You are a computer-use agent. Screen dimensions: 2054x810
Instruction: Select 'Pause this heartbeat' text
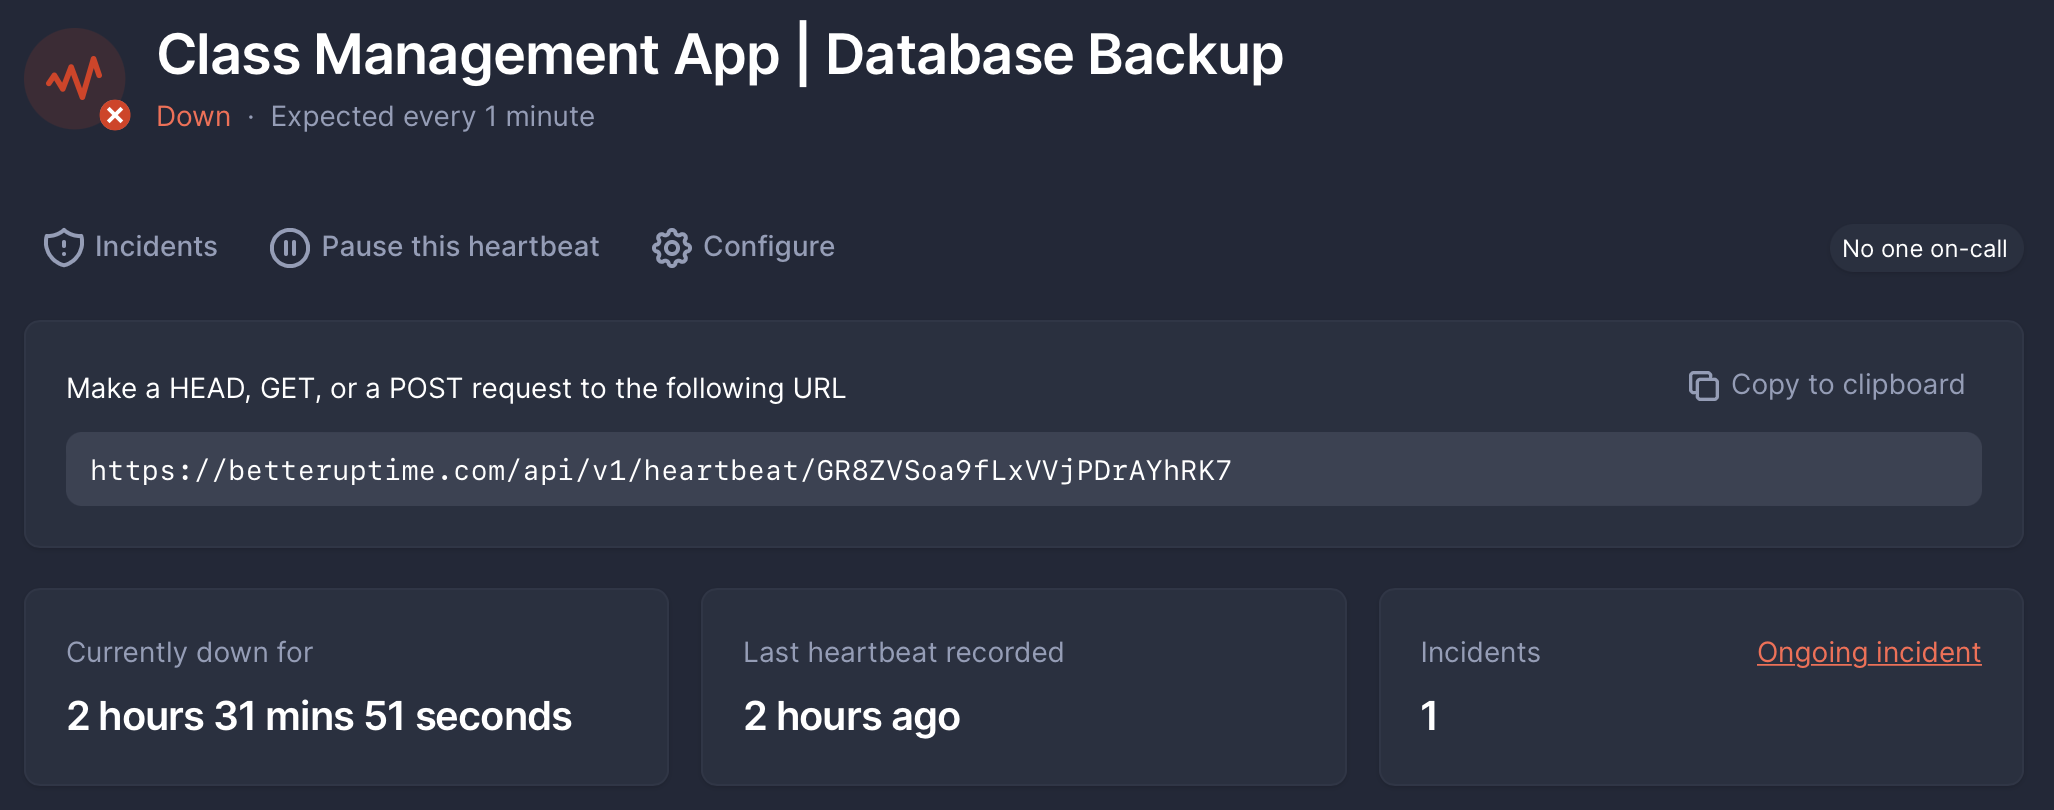coord(460,247)
